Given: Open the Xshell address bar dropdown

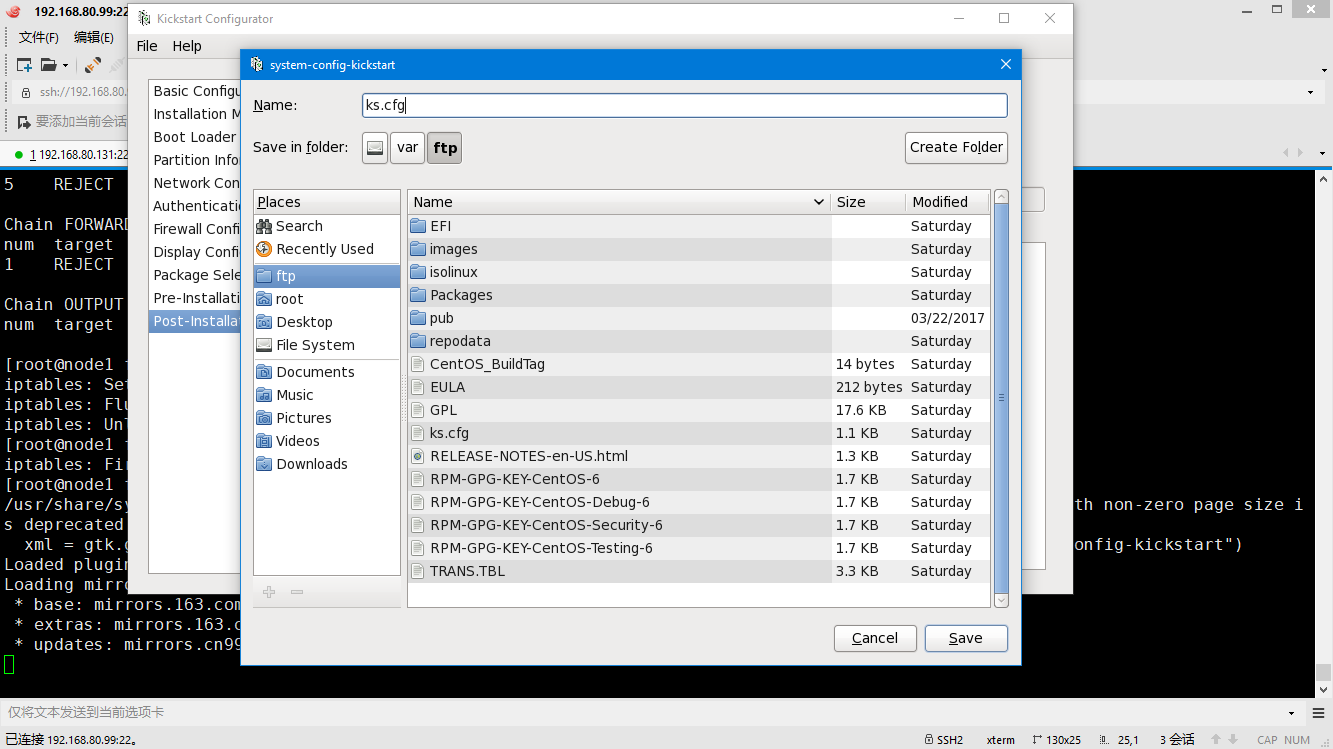Looking at the screenshot, I should pyautogui.click(x=1310, y=93).
